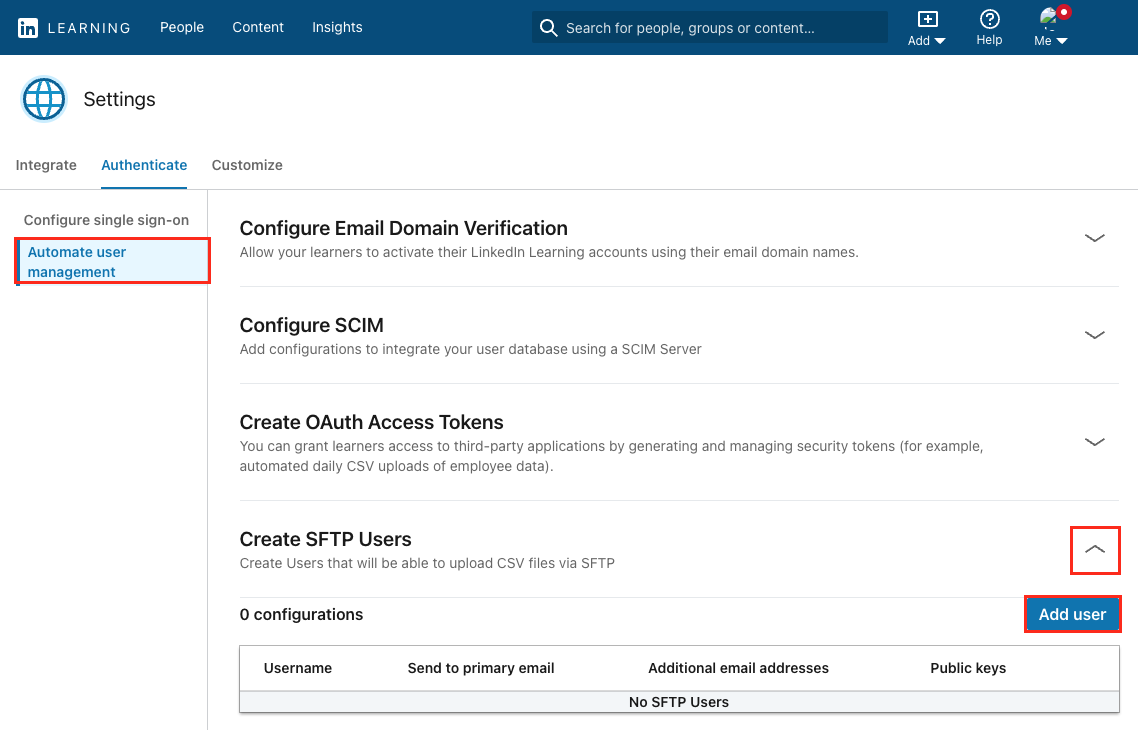This screenshot has width=1138, height=730.
Task: Click the globe icon beside Settings
Action: [x=43, y=98]
